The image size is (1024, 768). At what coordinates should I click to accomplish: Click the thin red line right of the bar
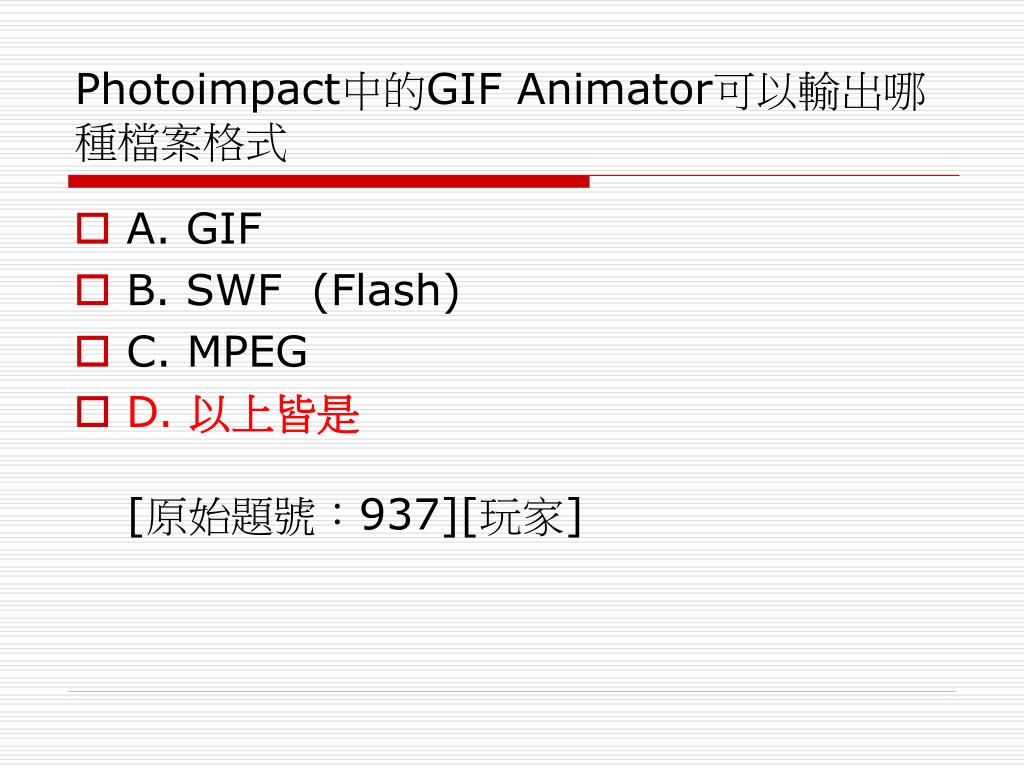[x=775, y=175]
